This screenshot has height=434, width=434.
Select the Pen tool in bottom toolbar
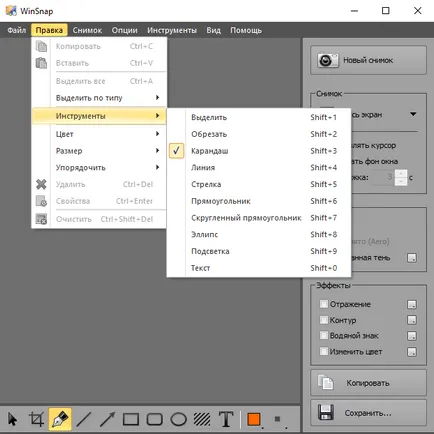[x=60, y=419]
